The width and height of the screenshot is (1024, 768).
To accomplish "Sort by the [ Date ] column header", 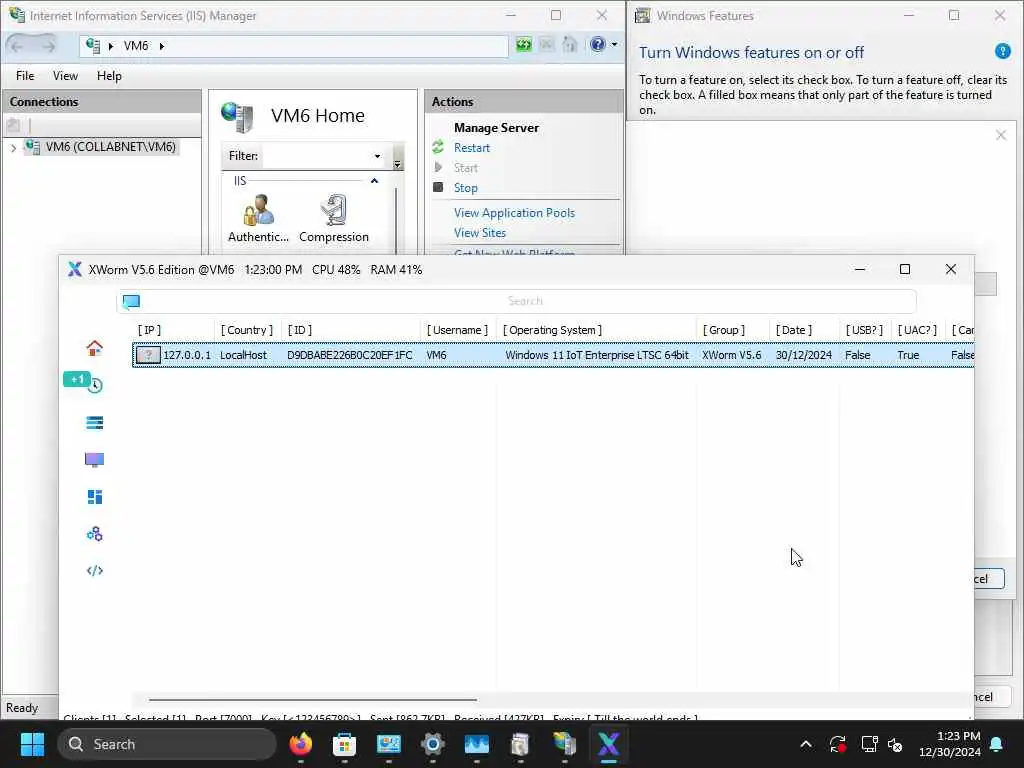I will 793,330.
